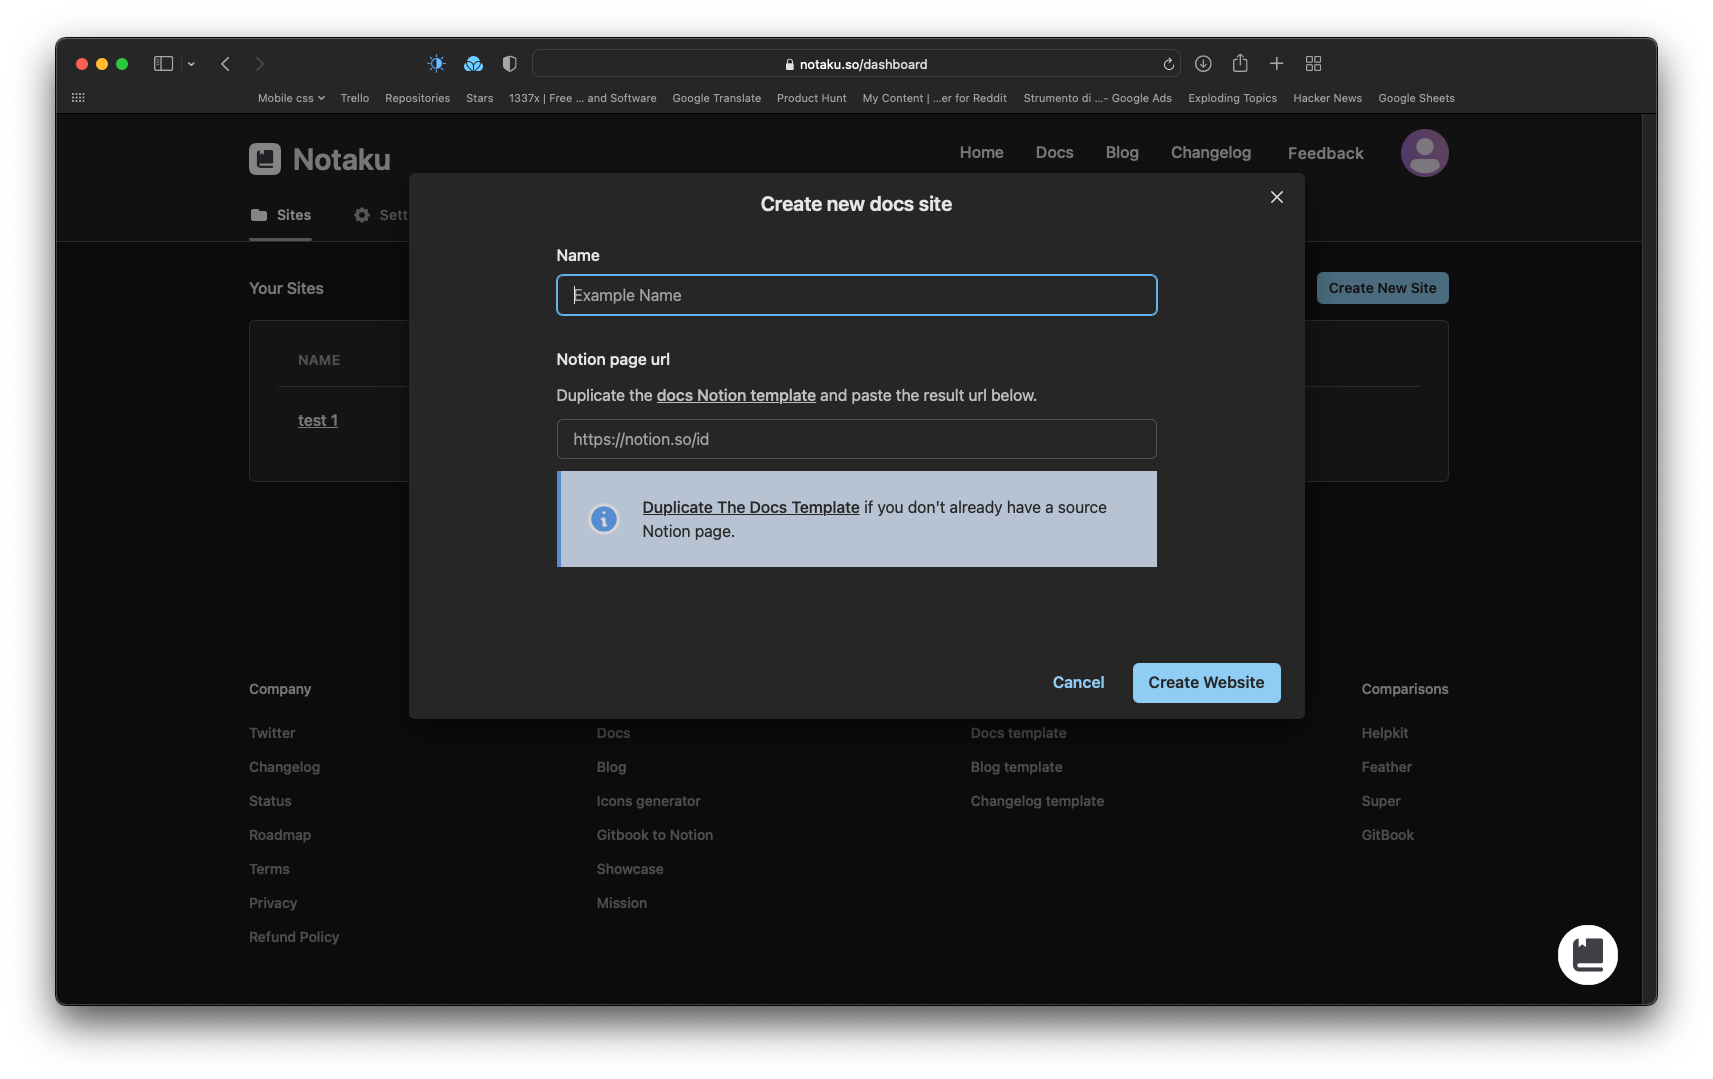Reload the notaku.so dashboard page
1713x1079 pixels.
pos(1167,63)
